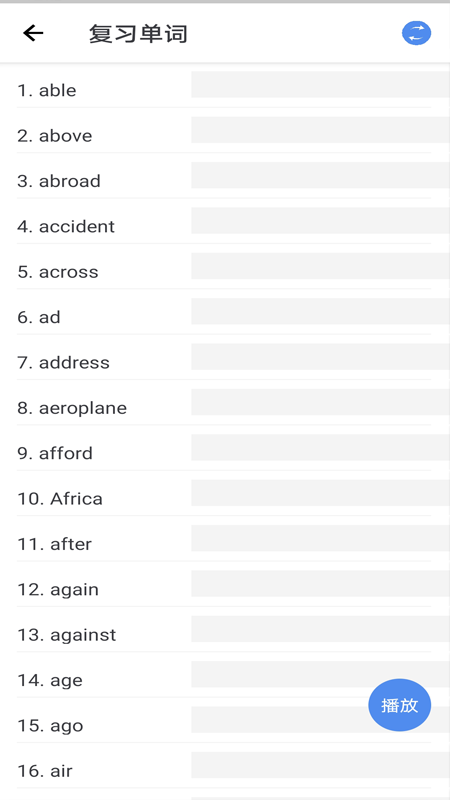Tap the blue swap toggle icon

[x=416, y=34]
